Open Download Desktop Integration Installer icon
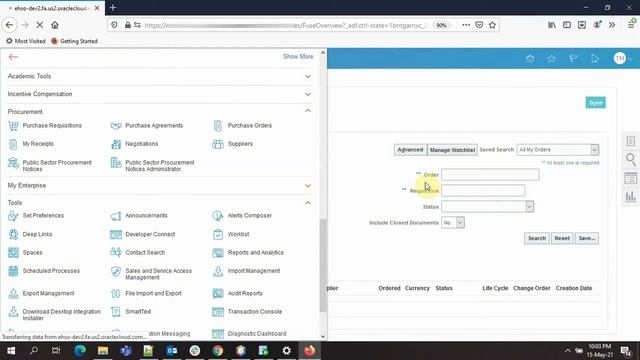640x360 pixels. tap(13, 312)
